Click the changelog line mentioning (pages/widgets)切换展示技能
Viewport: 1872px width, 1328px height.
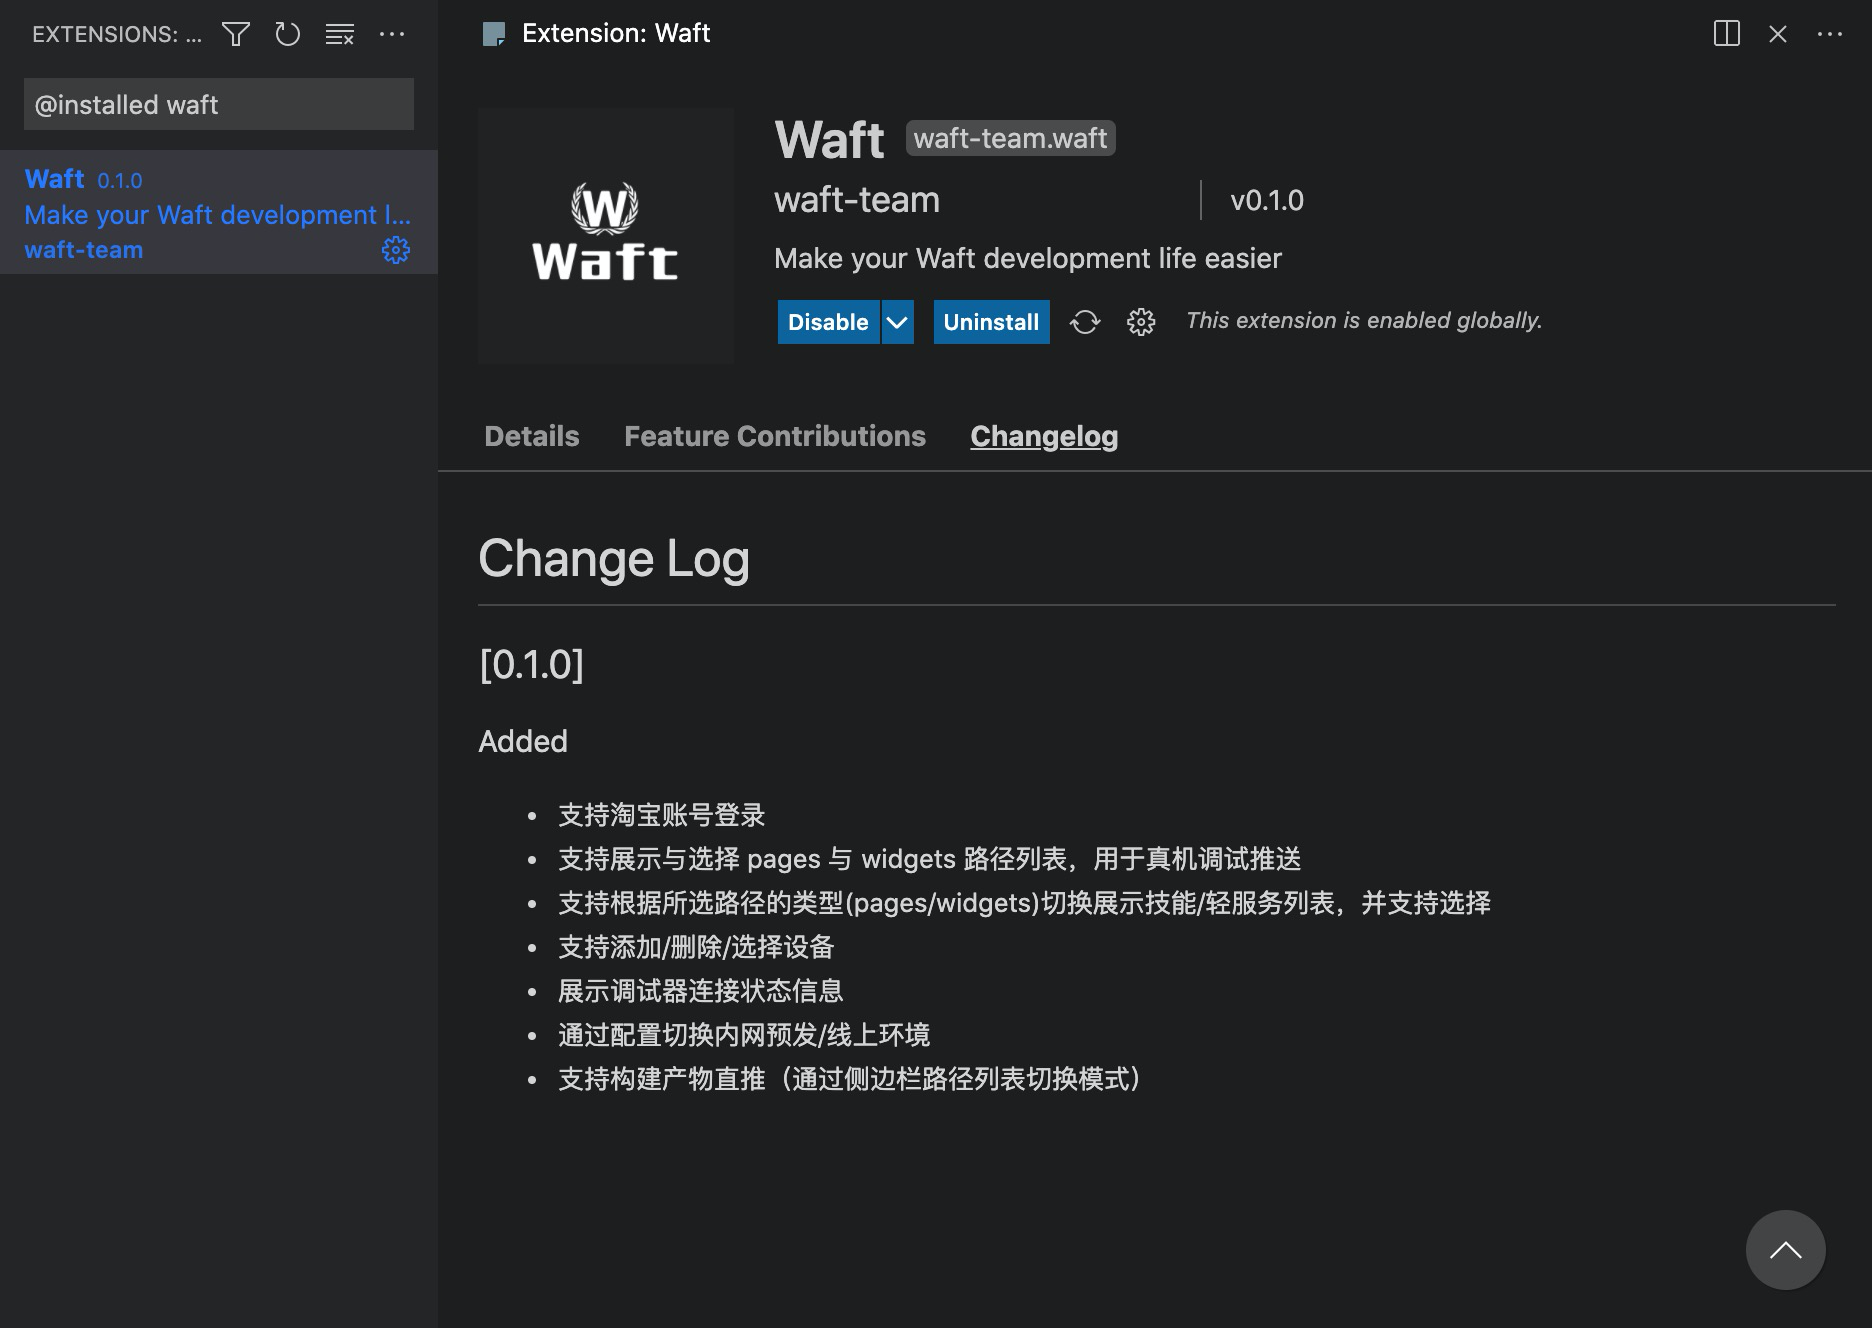coord(1024,903)
